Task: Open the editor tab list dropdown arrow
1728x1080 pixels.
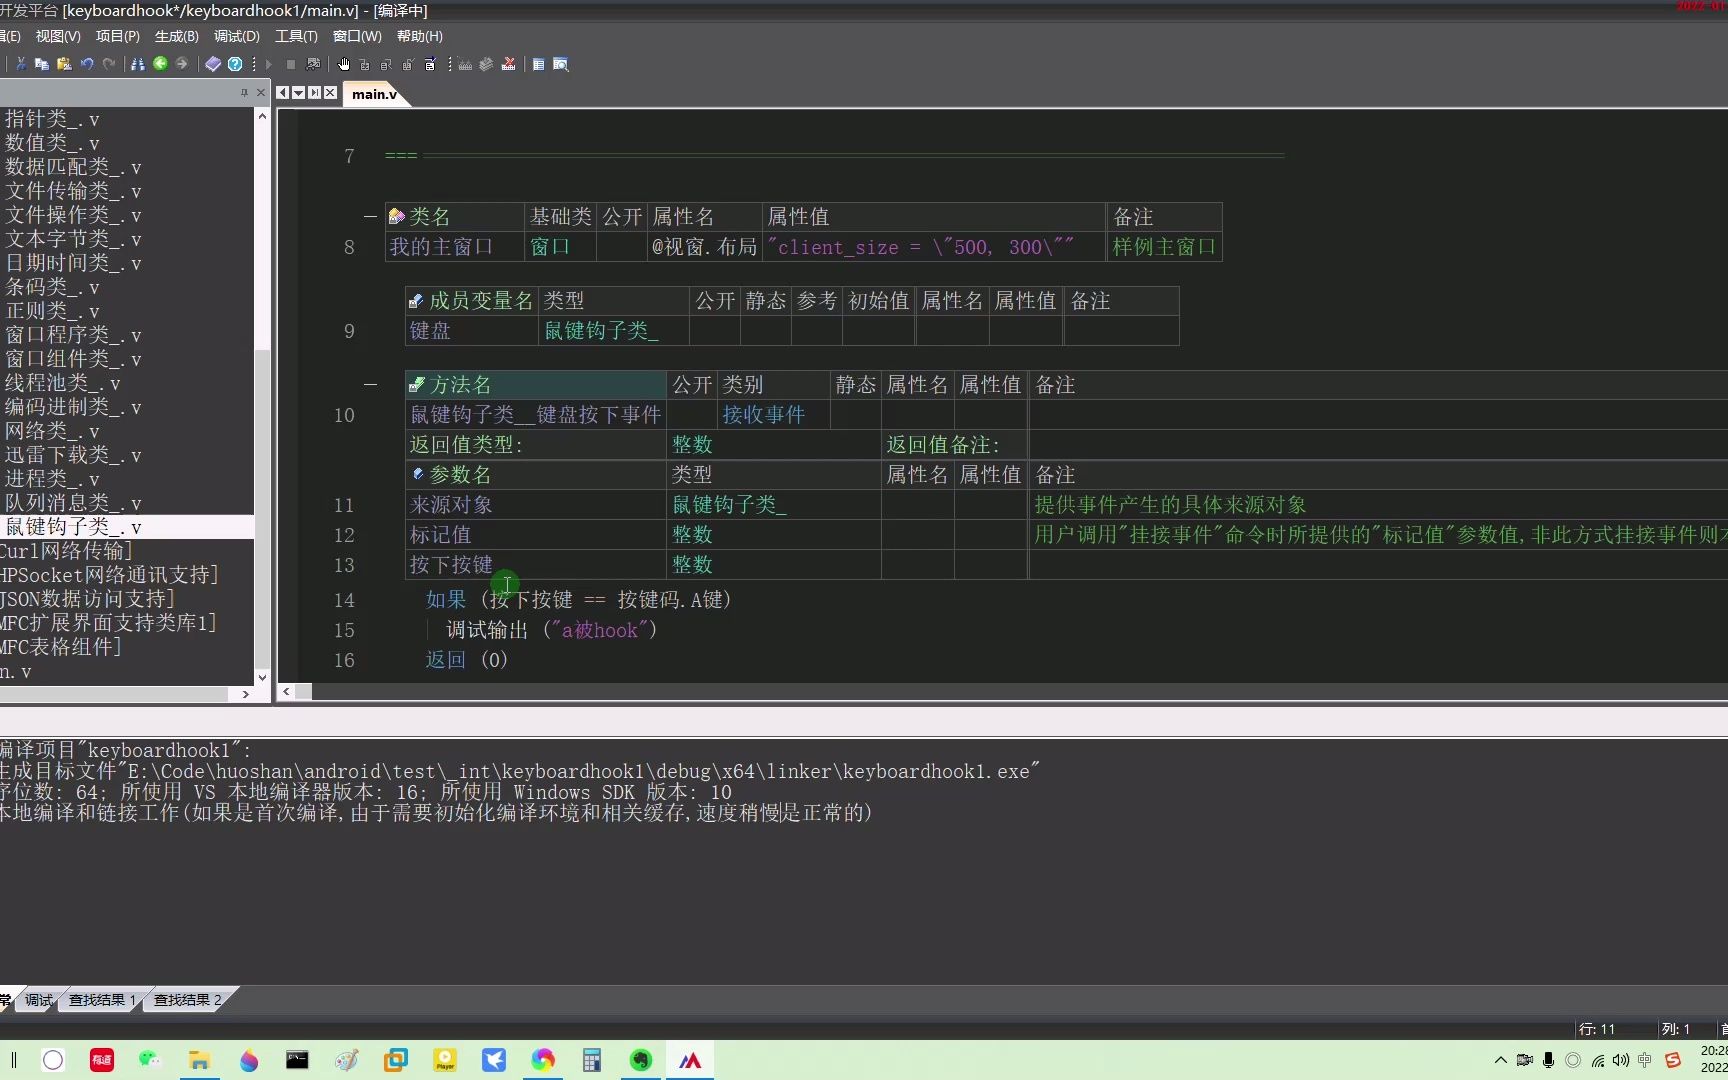Action: coord(299,93)
